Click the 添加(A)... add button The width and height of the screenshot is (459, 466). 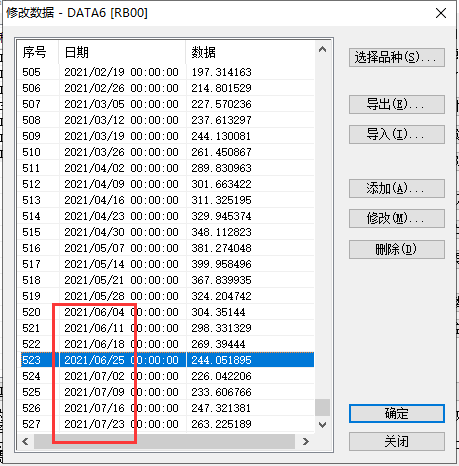tap(397, 188)
